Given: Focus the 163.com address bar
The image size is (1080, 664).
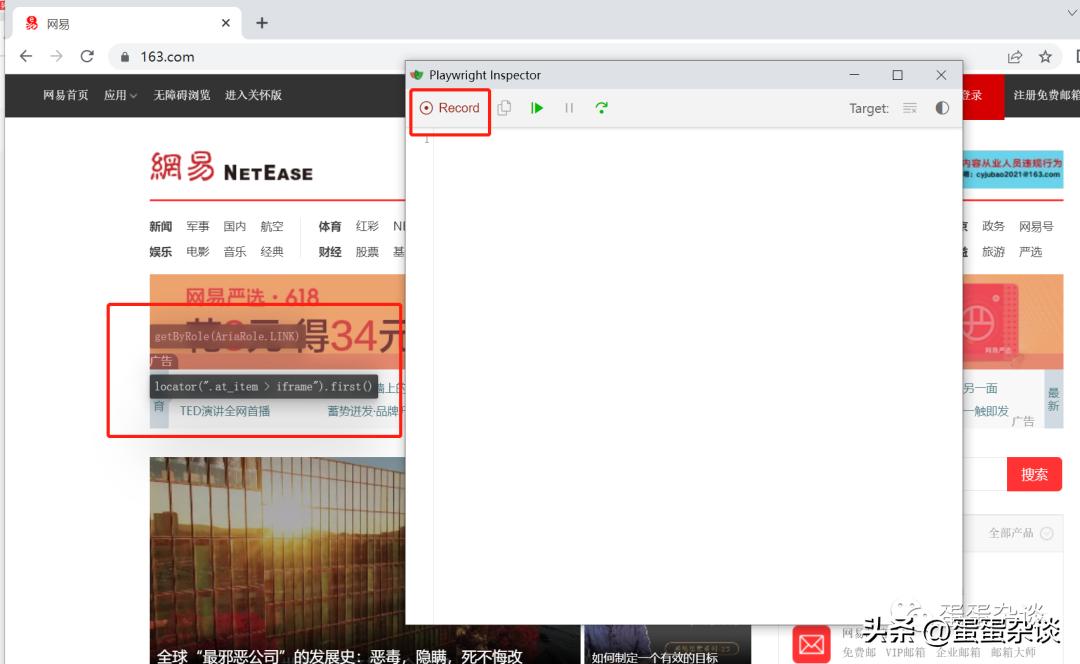Looking at the screenshot, I should [x=551, y=56].
